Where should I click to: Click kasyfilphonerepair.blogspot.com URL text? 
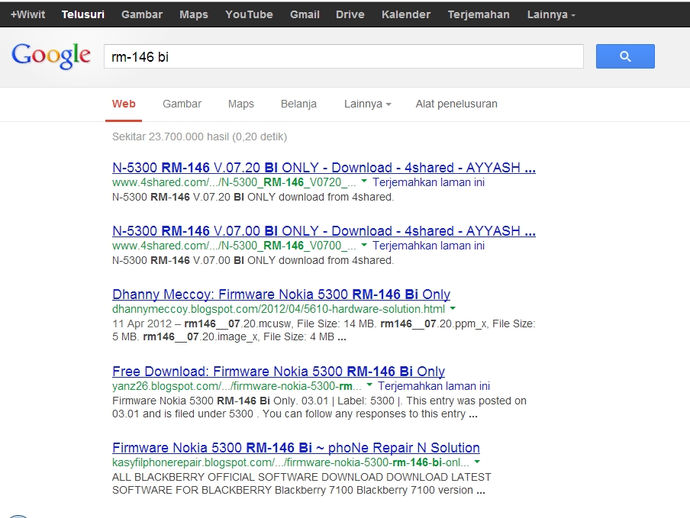tap(290, 463)
